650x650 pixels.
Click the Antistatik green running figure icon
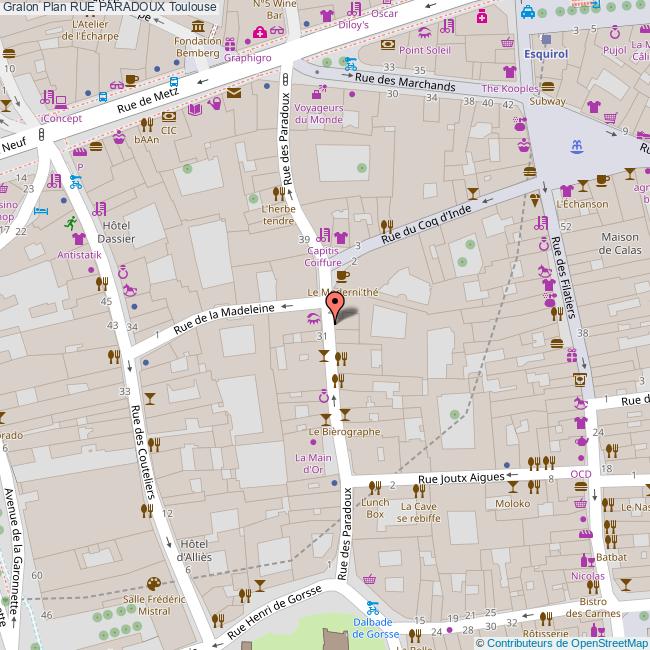(71, 226)
